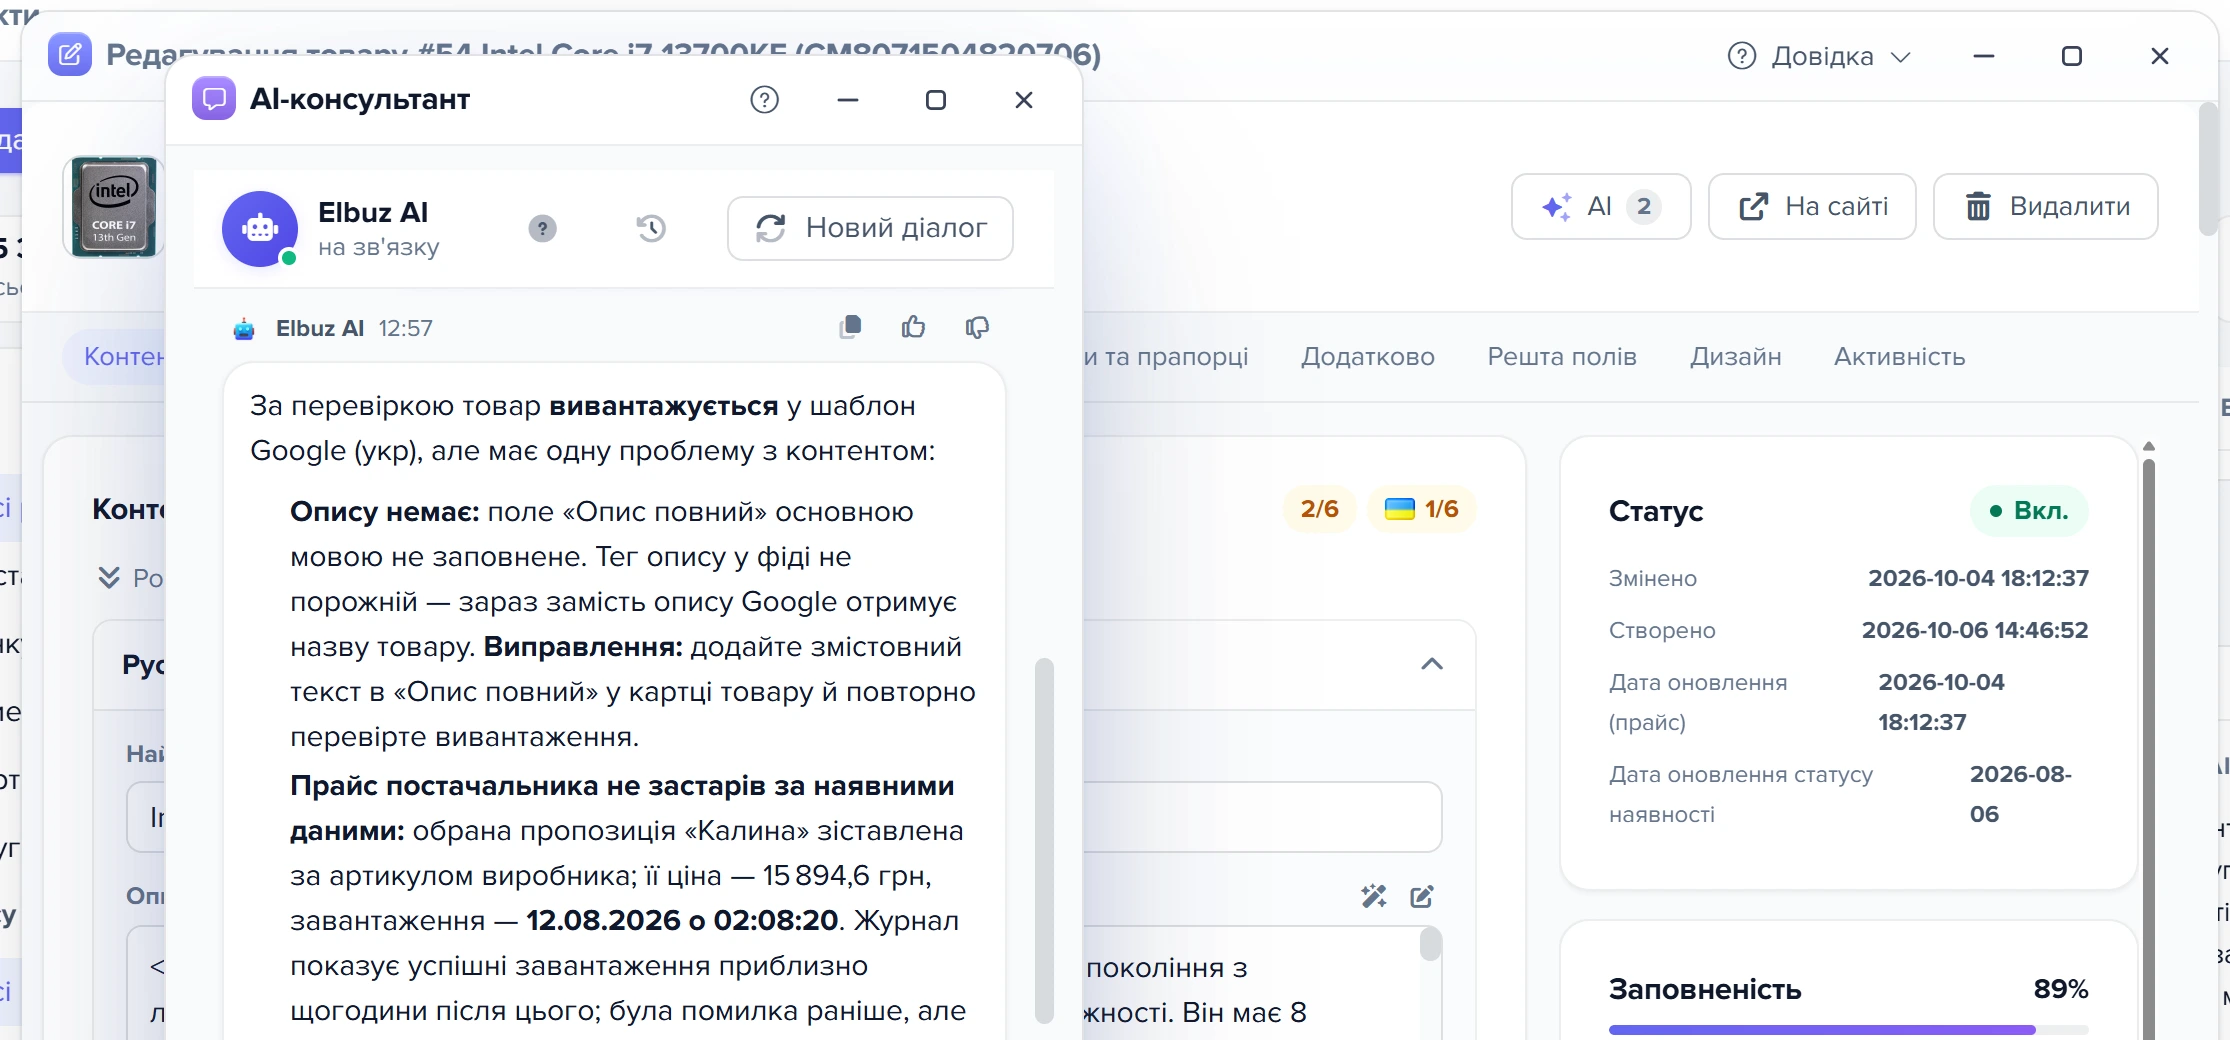
Task: Open the AI button with badge 2
Action: [x=1601, y=207]
